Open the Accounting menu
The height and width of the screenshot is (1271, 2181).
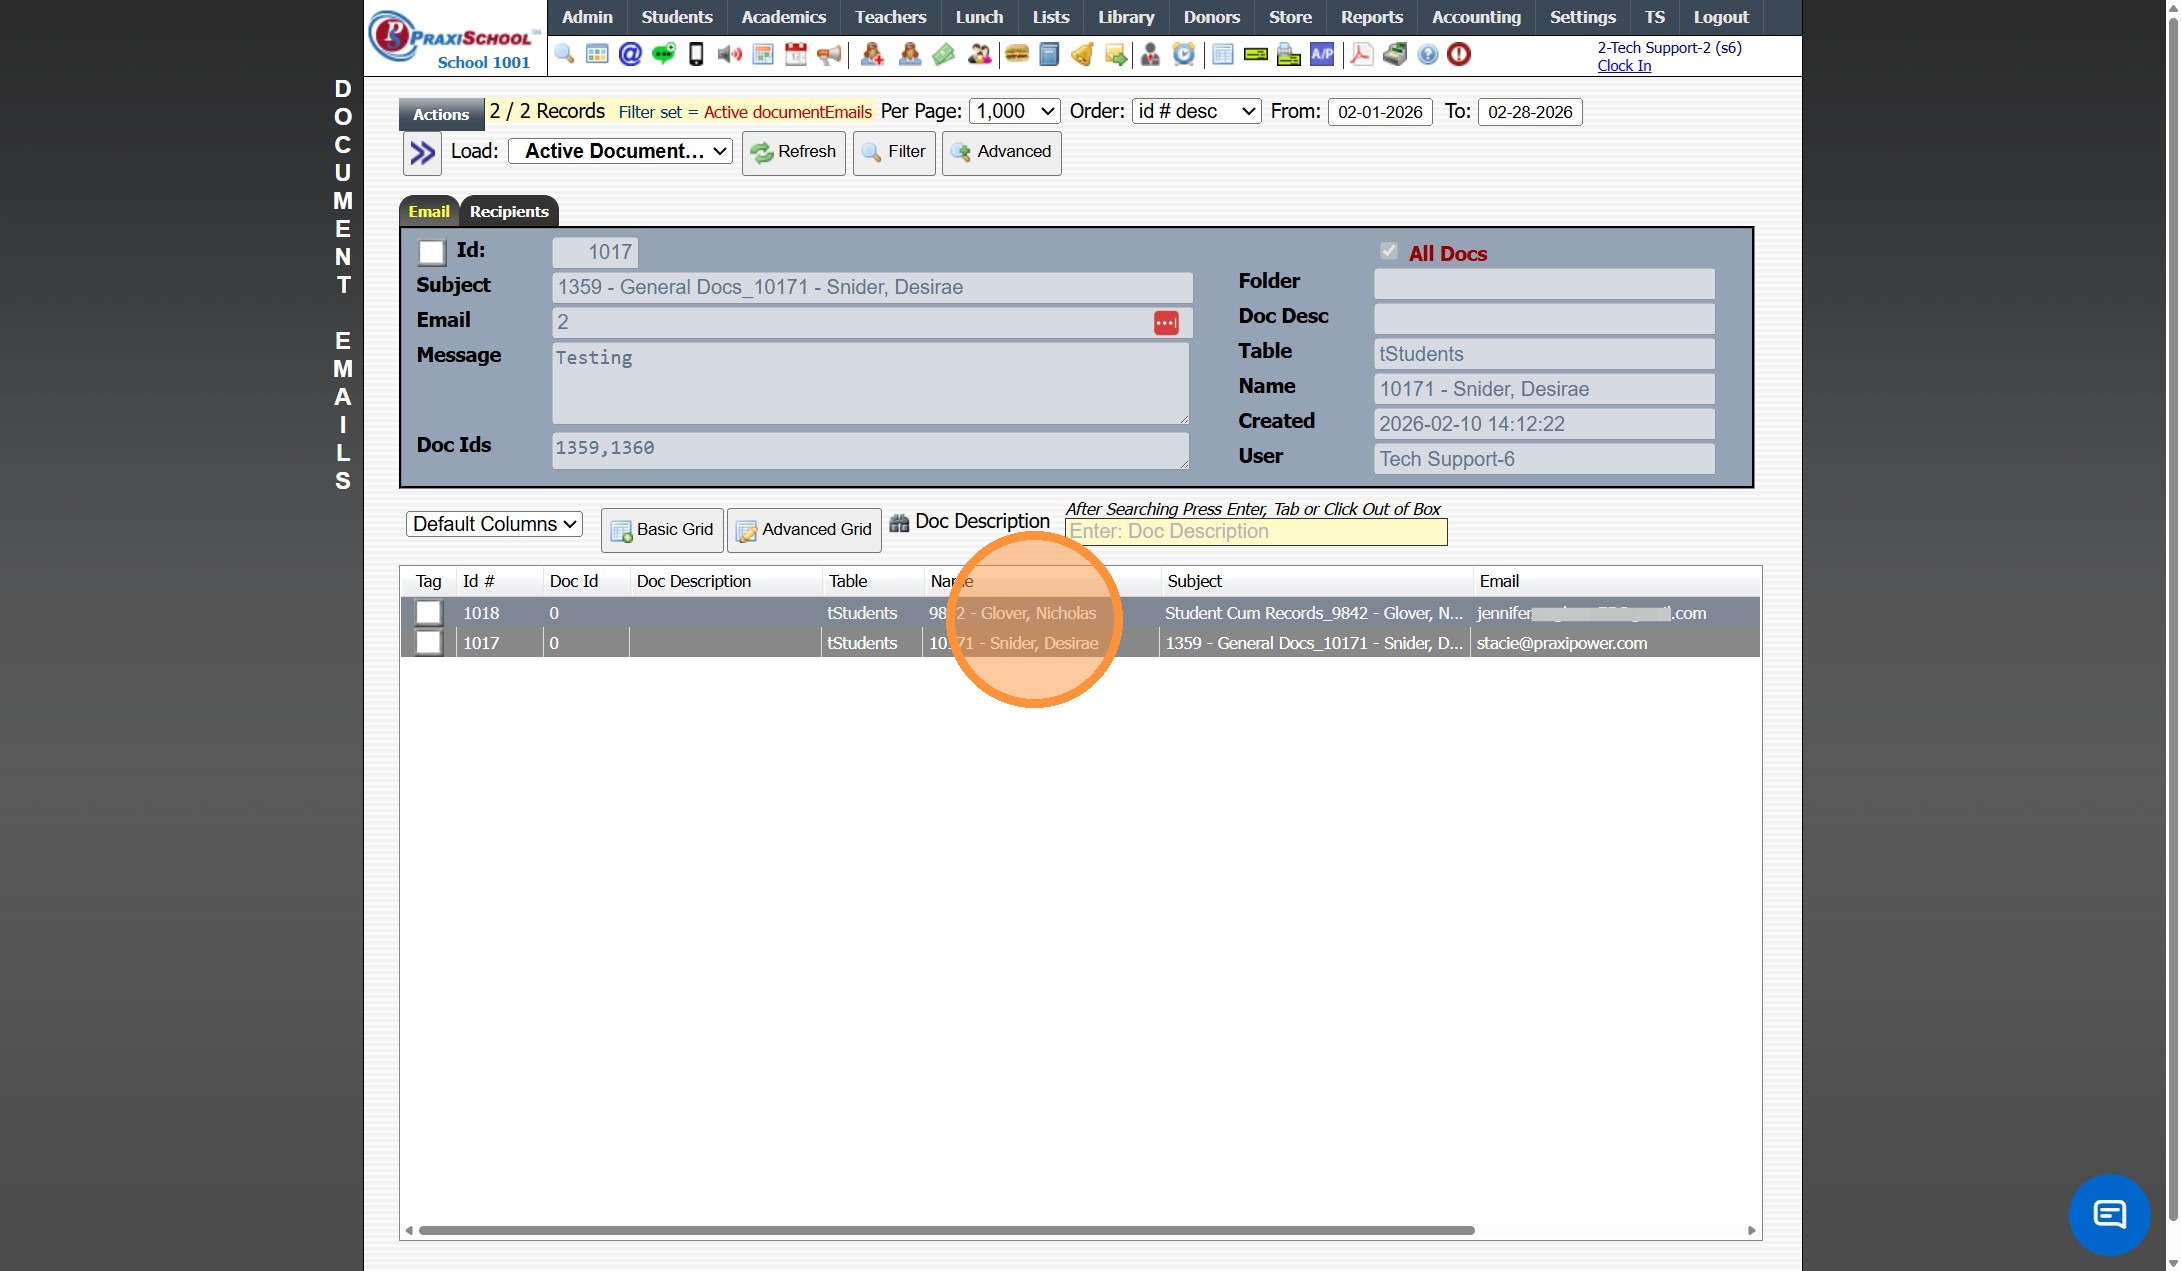(x=1476, y=17)
